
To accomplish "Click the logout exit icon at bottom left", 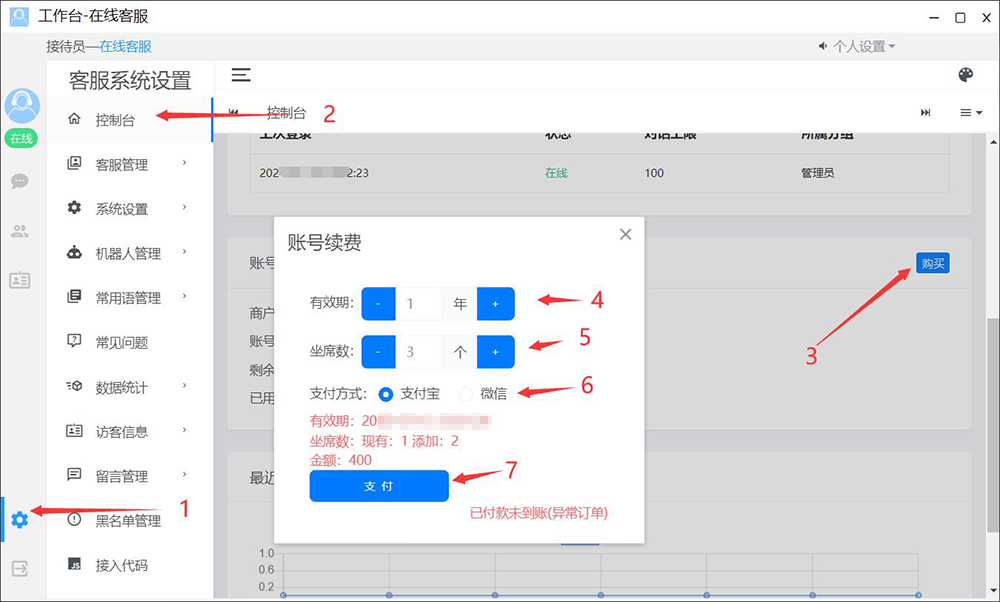I will [x=20, y=568].
